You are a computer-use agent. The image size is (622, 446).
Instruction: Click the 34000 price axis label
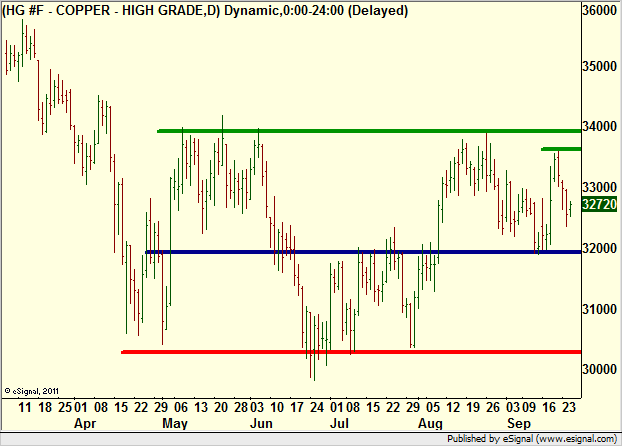[x=599, y=127]
